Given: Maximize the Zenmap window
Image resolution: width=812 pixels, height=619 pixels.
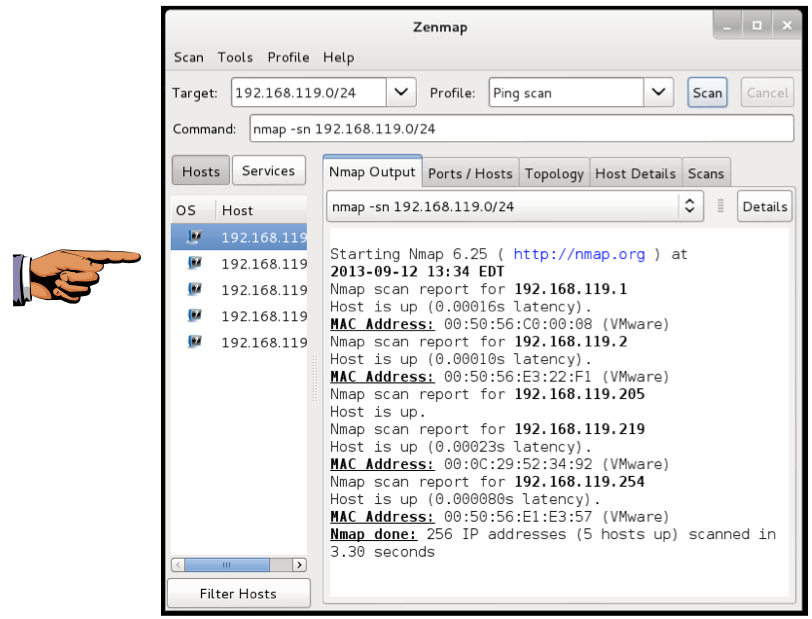Looking at the screenshot, I should [x=757, y=25].
